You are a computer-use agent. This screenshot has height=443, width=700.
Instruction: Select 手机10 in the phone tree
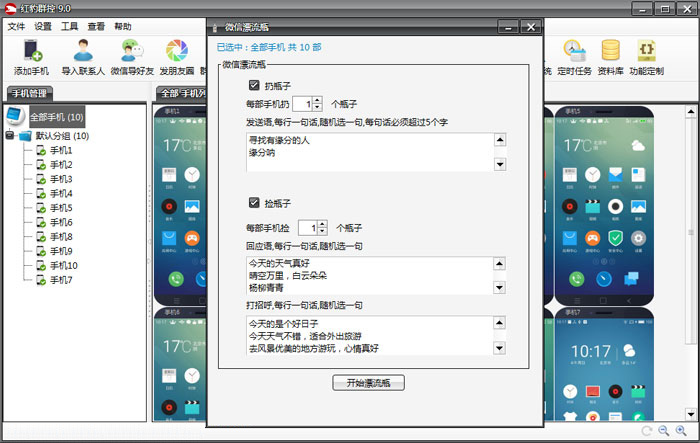tap(63, 266)
